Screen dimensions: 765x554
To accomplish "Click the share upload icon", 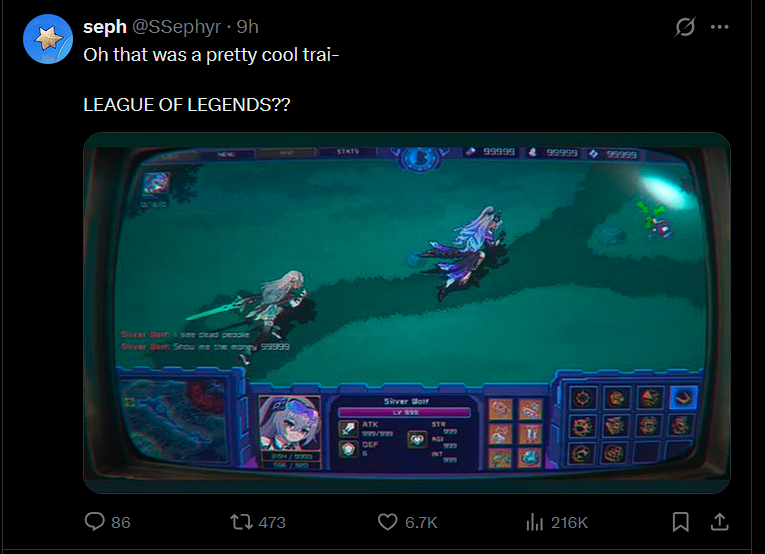I will point(719,522).
